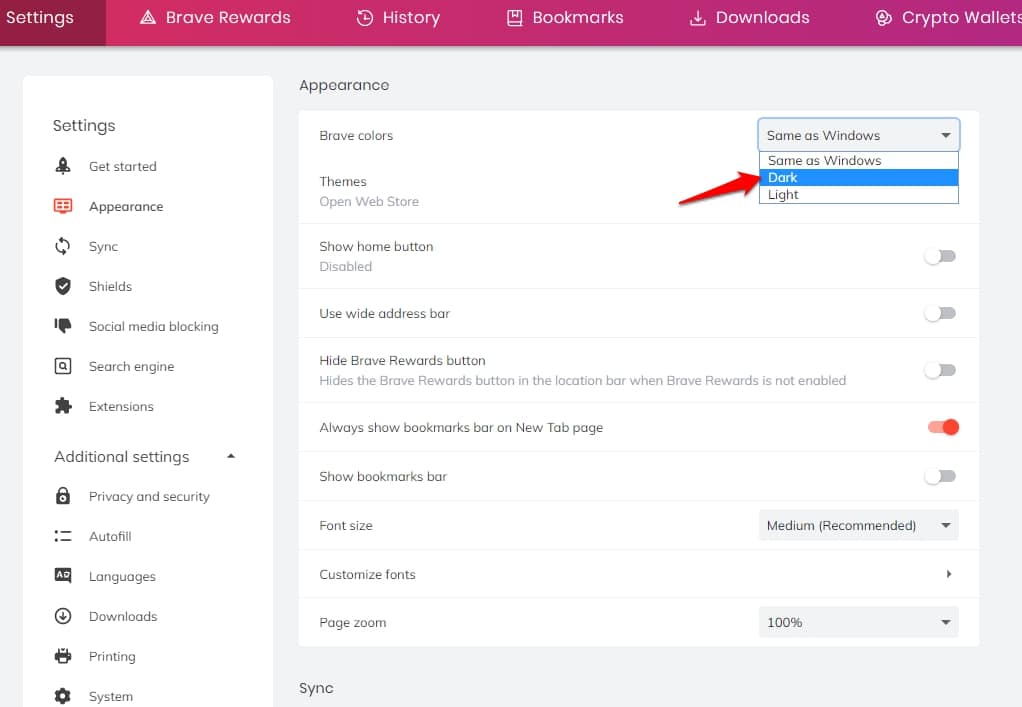The image size is (1022, 707).
Task: Switch to History tab
Action: click(x=398, y=18)
